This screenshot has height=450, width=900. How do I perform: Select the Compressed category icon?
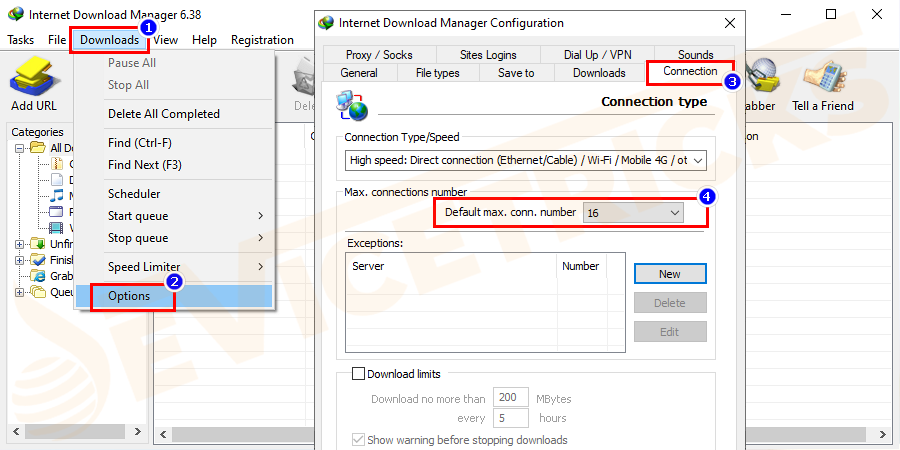[56, 164]
